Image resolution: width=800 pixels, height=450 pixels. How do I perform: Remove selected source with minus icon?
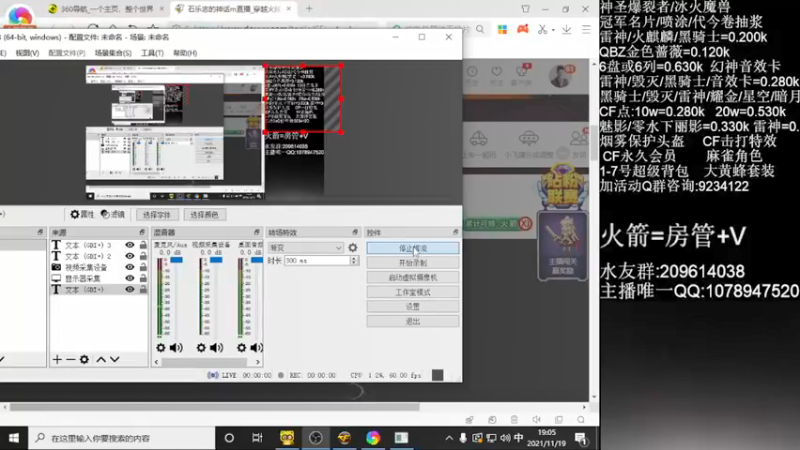70,359
